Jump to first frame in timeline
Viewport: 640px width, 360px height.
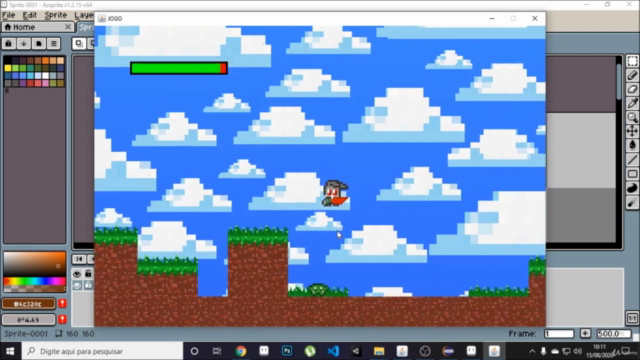[79, 259]
